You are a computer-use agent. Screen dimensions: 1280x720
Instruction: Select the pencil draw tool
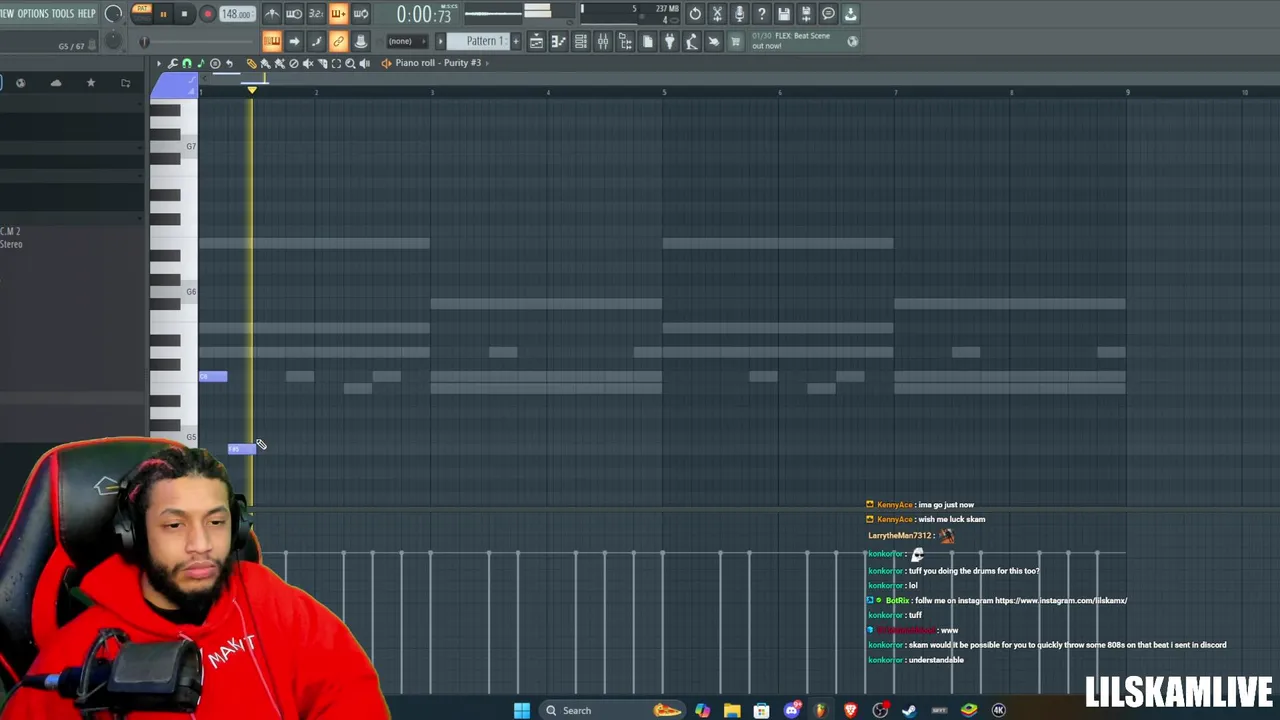coord(252,63)
